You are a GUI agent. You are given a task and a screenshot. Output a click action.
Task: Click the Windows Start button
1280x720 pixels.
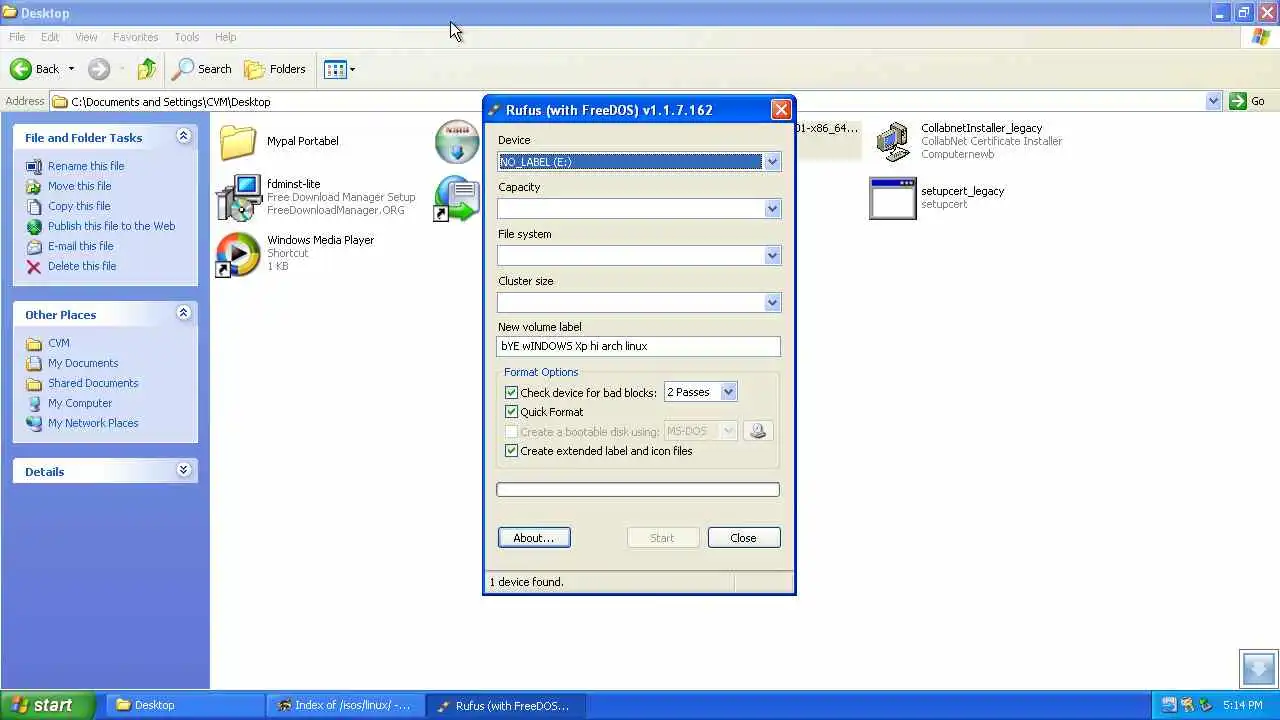click(x=48, y=705)
